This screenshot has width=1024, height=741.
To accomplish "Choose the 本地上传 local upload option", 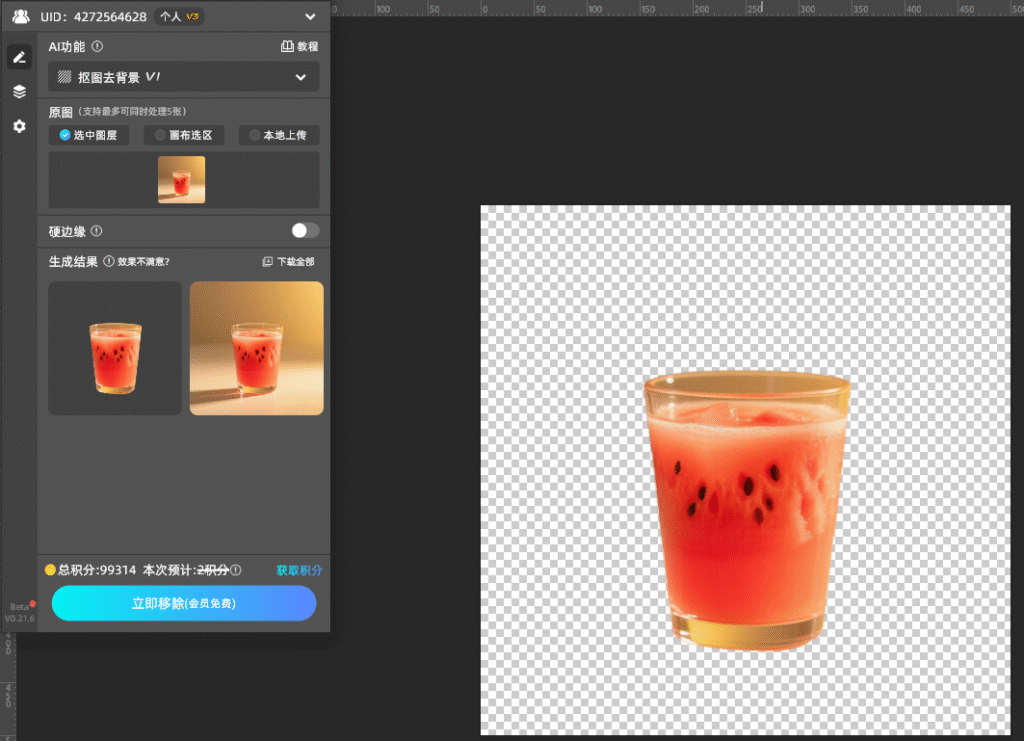I will [x=279, y=135].
